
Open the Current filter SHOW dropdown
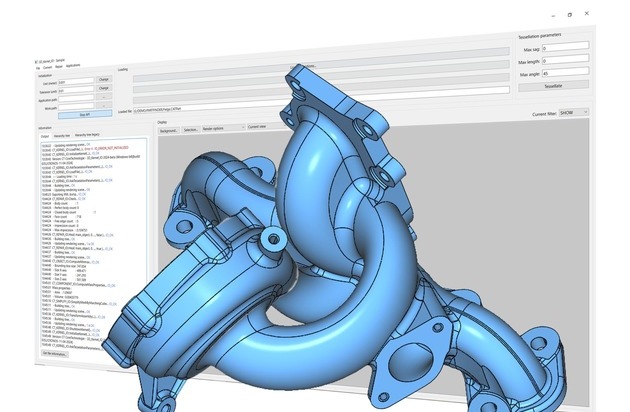pyautogui.click(x=573, y=113)
